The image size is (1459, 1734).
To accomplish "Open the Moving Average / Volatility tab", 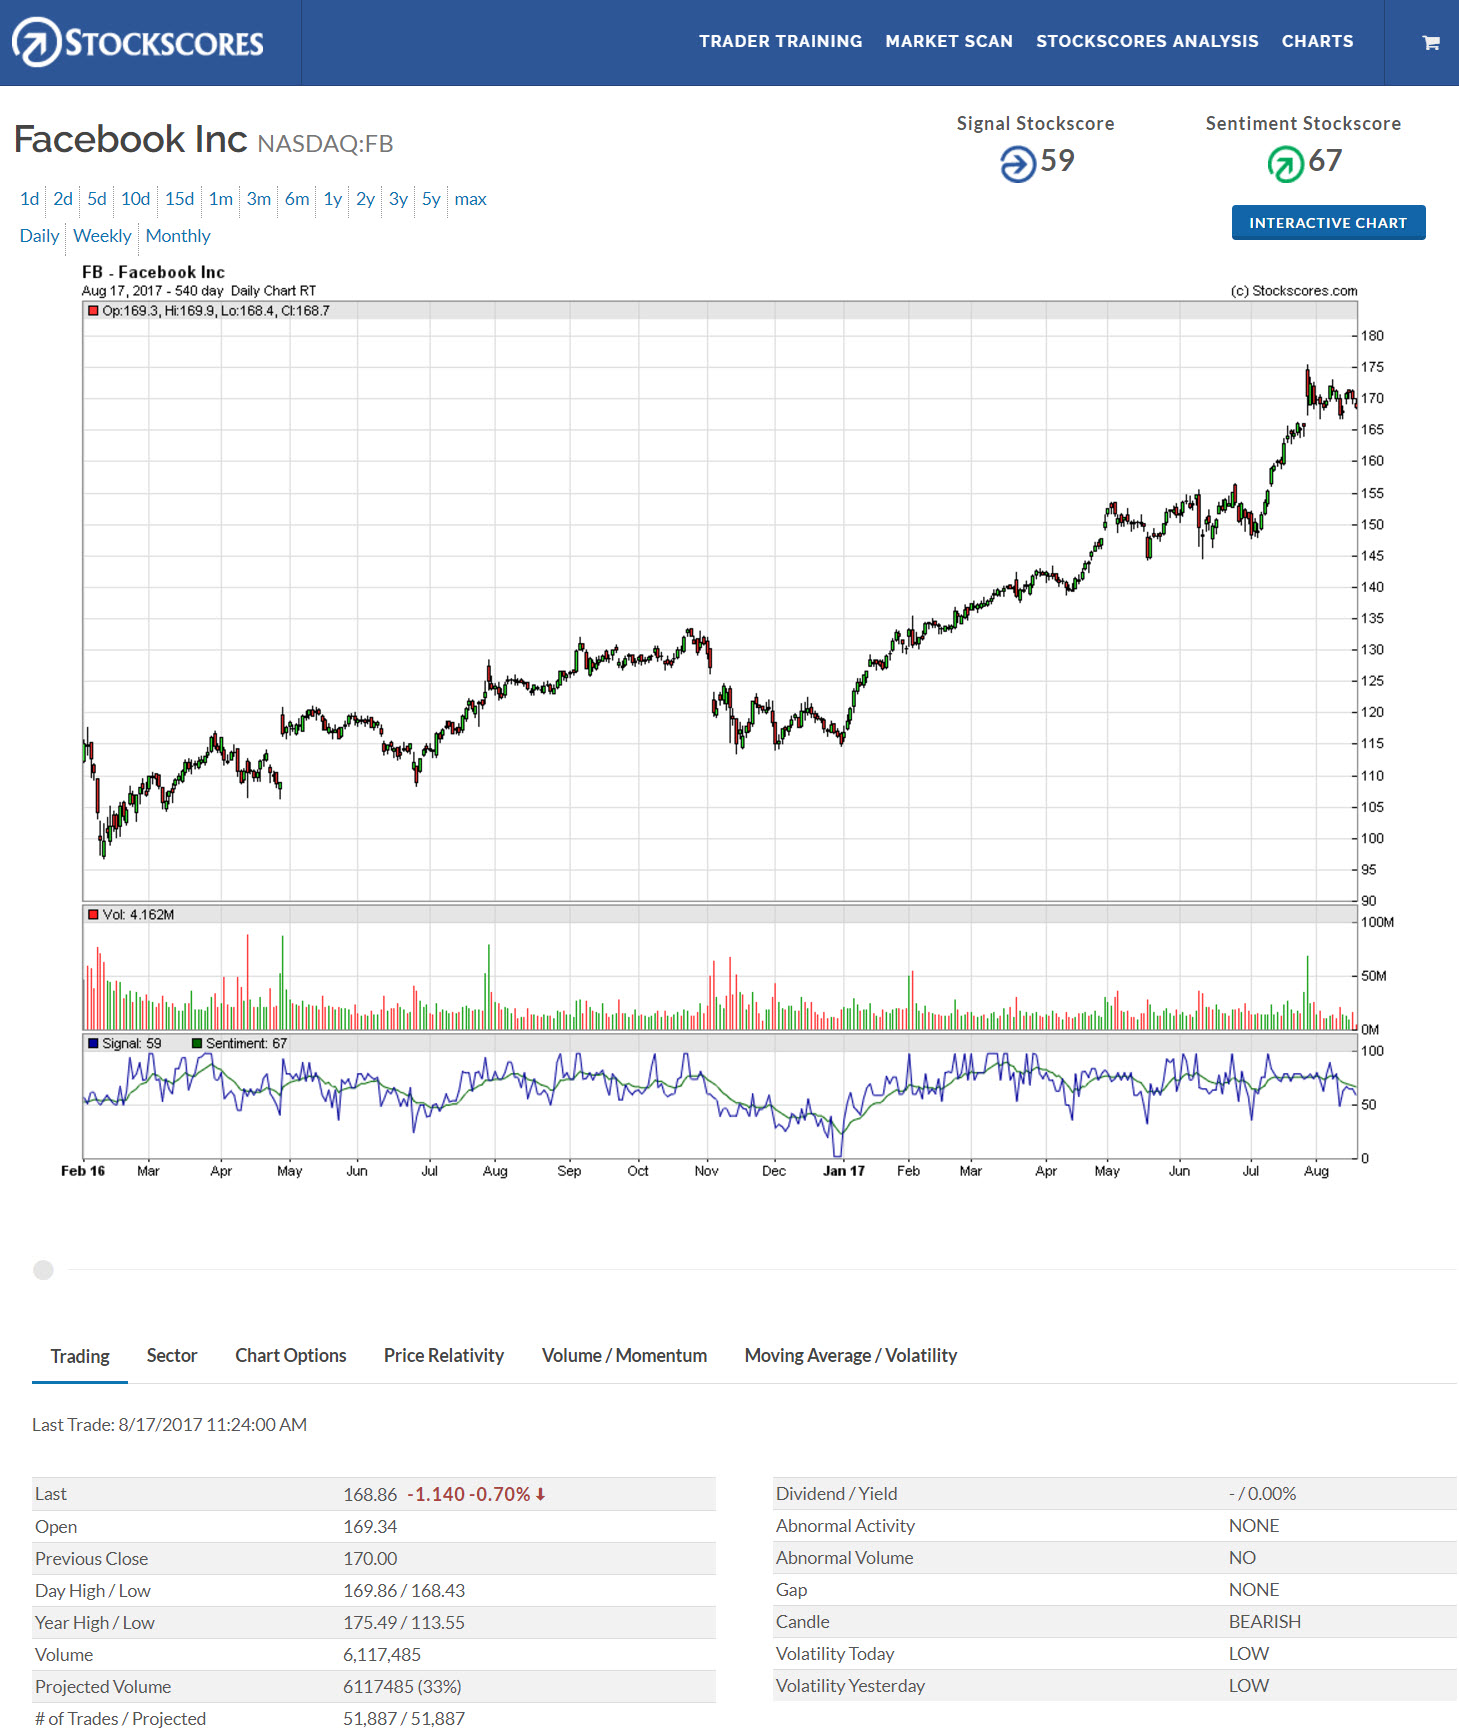I will click(x=851, y=1355).
